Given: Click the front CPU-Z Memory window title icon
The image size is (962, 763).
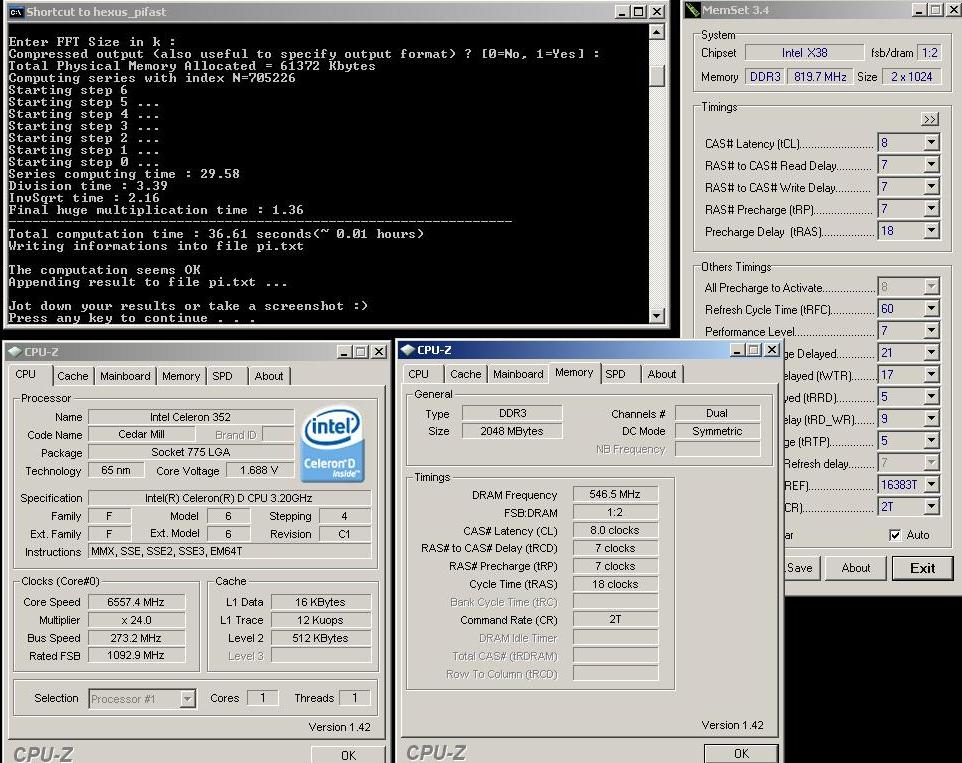Looking at the screenshot, I should coord(407,350).
